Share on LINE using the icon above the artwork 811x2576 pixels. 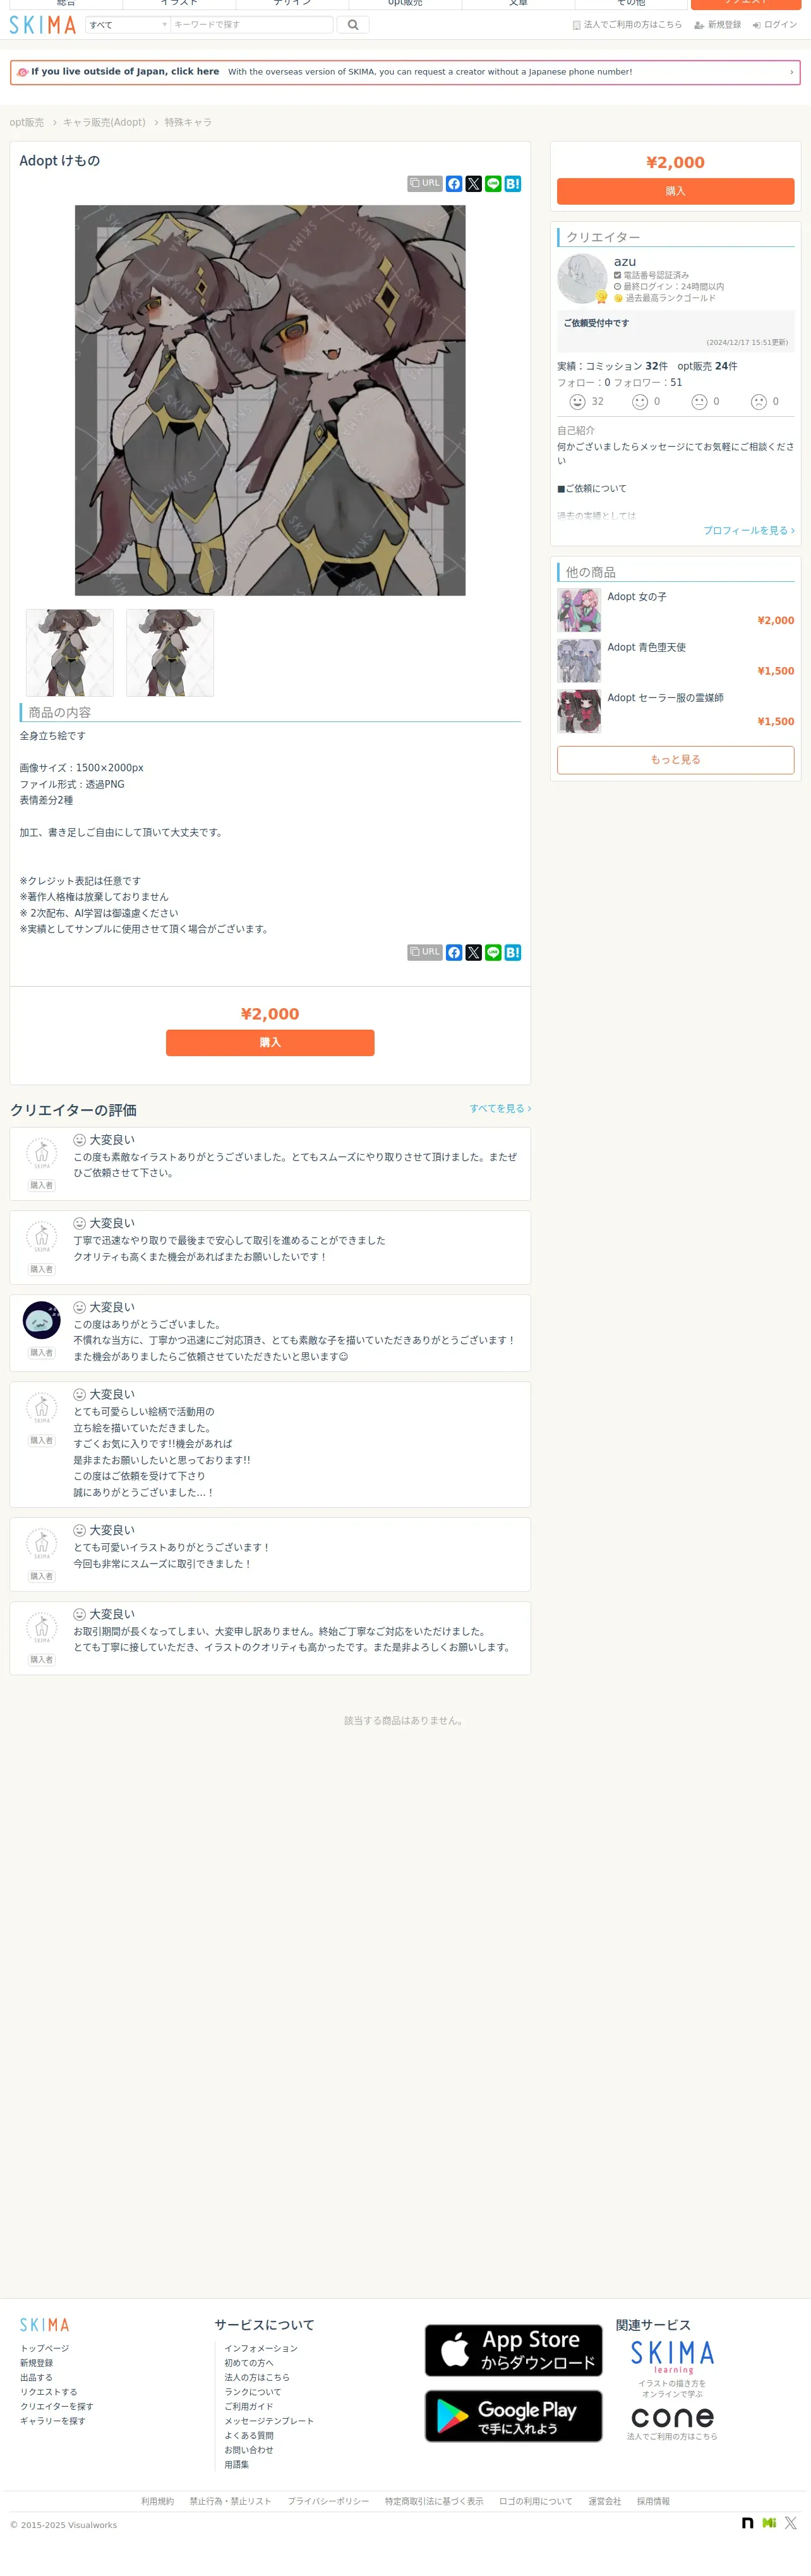click(x=493, y=184)
